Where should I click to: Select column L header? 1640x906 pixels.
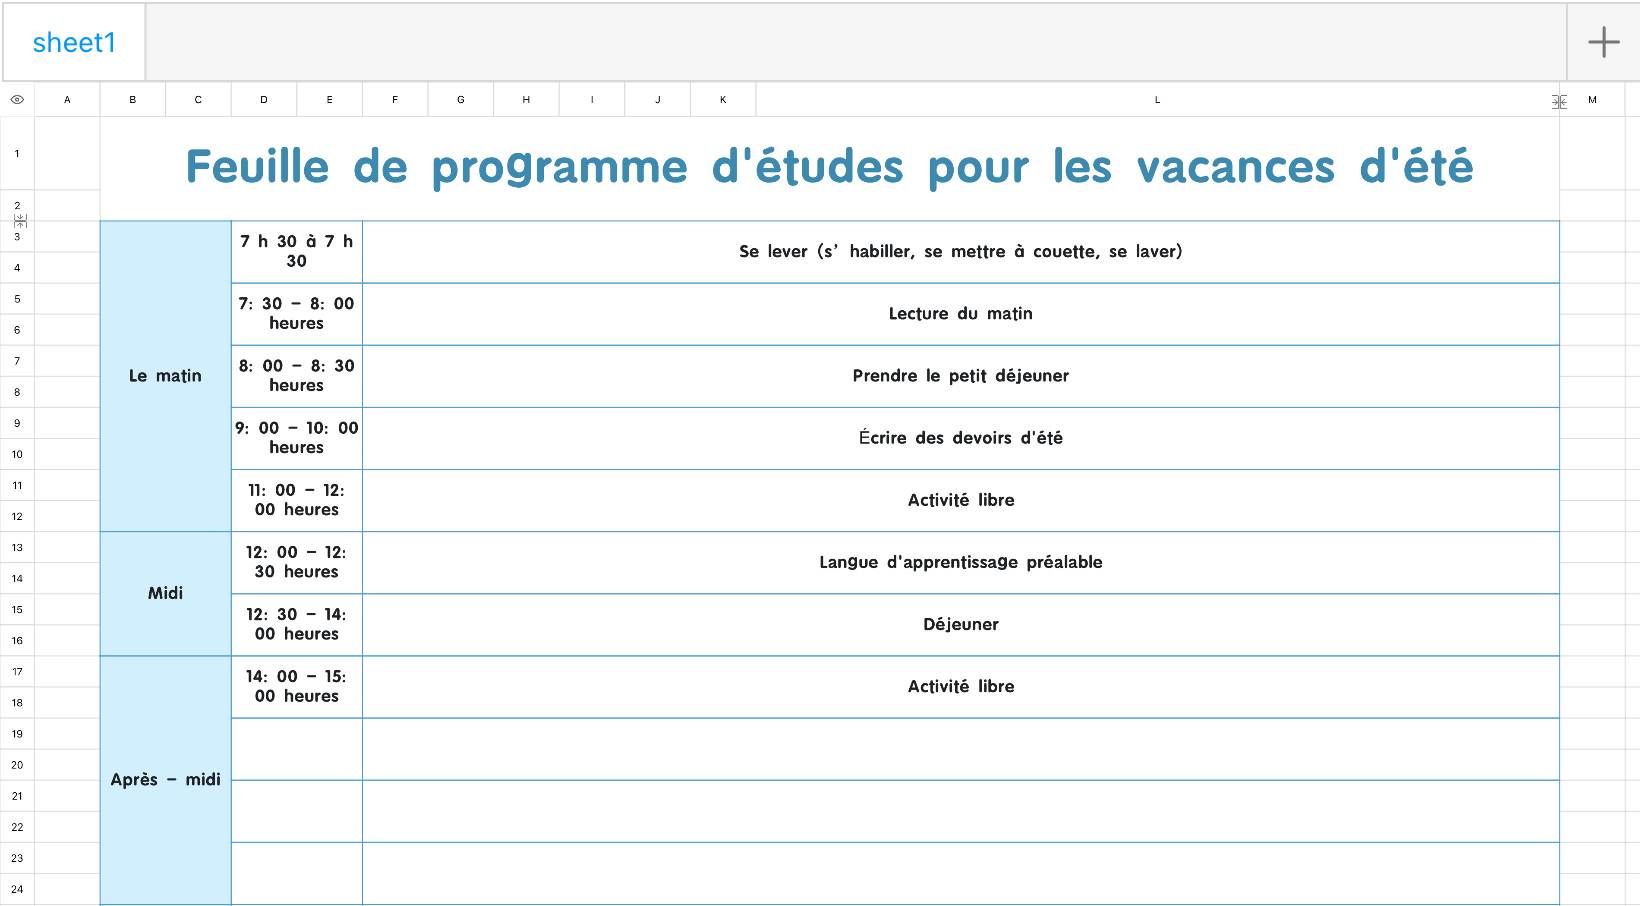click(x=1158, y=100)
